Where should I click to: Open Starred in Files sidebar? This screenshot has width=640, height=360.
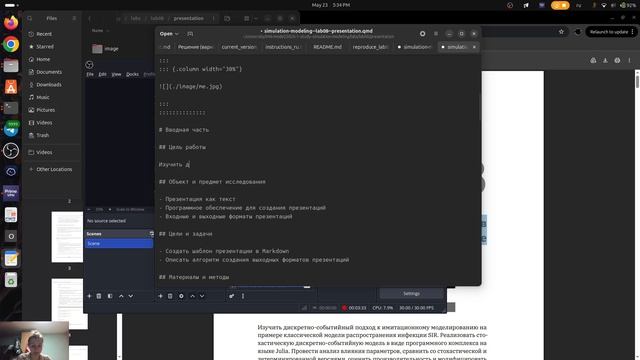point(44,47)
